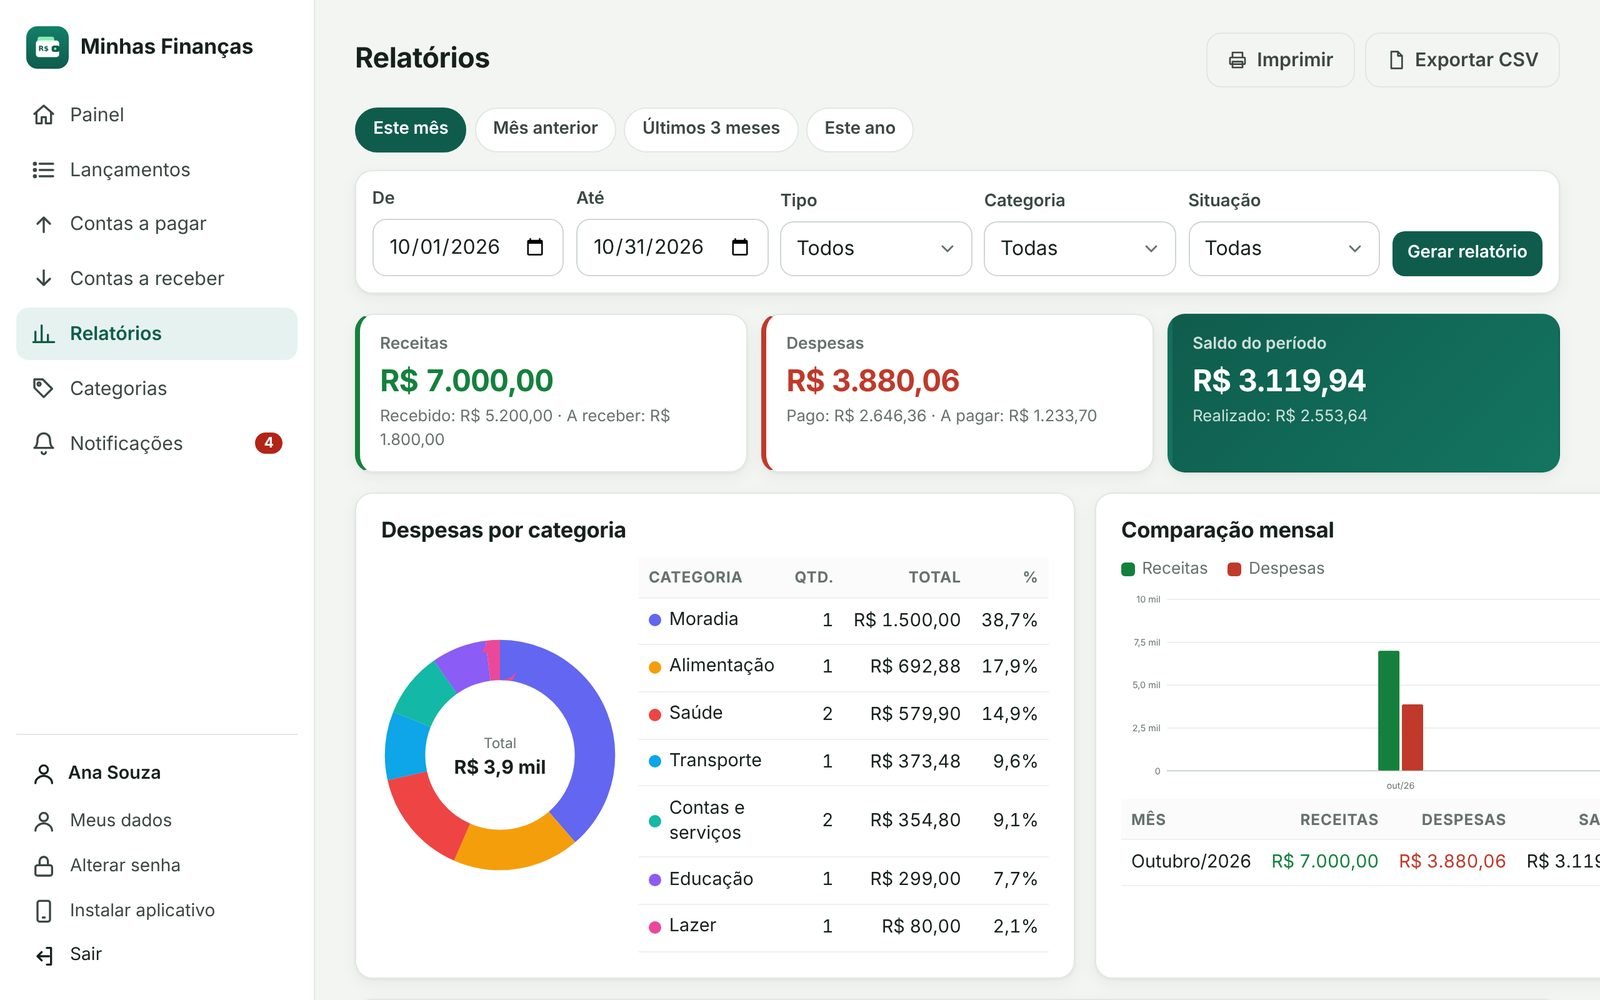Click the Transporte 9,6% percentage
The image size is (1600, 1000).
[1015, 762]
